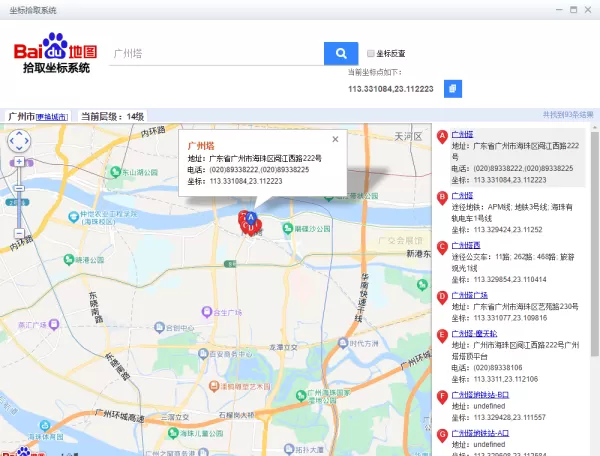Screen dimensions: 600x456
Task: Close the 广州塔 info popup
Action: pos(335,139)
